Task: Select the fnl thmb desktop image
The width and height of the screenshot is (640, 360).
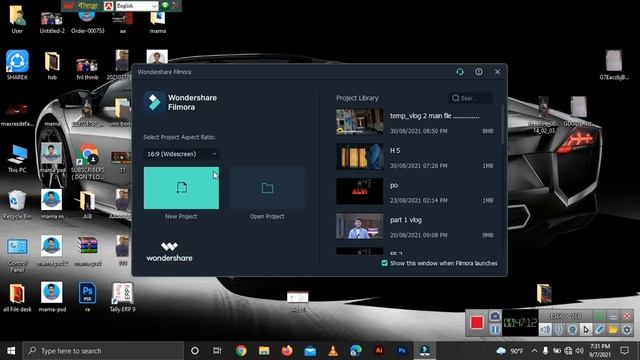Action: (x=87, y=68)
